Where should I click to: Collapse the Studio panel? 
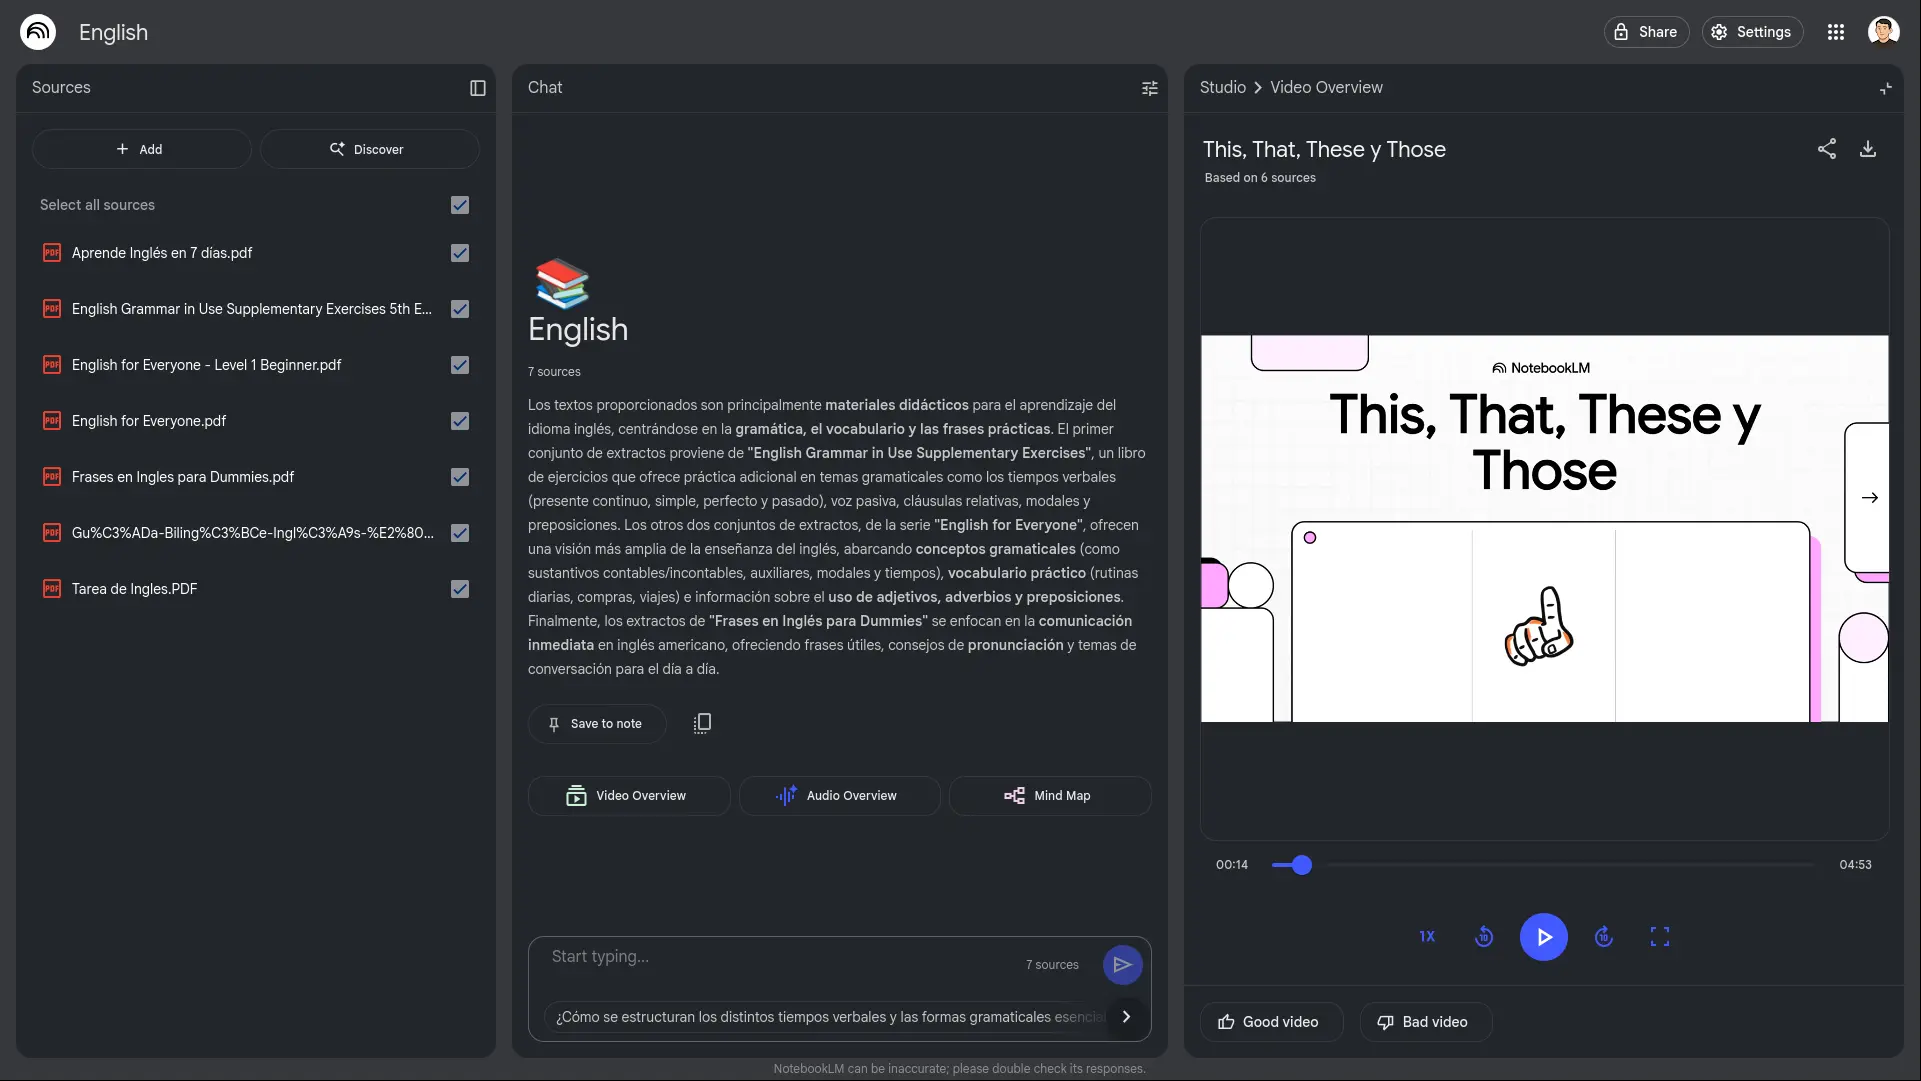coord(1886,88)
